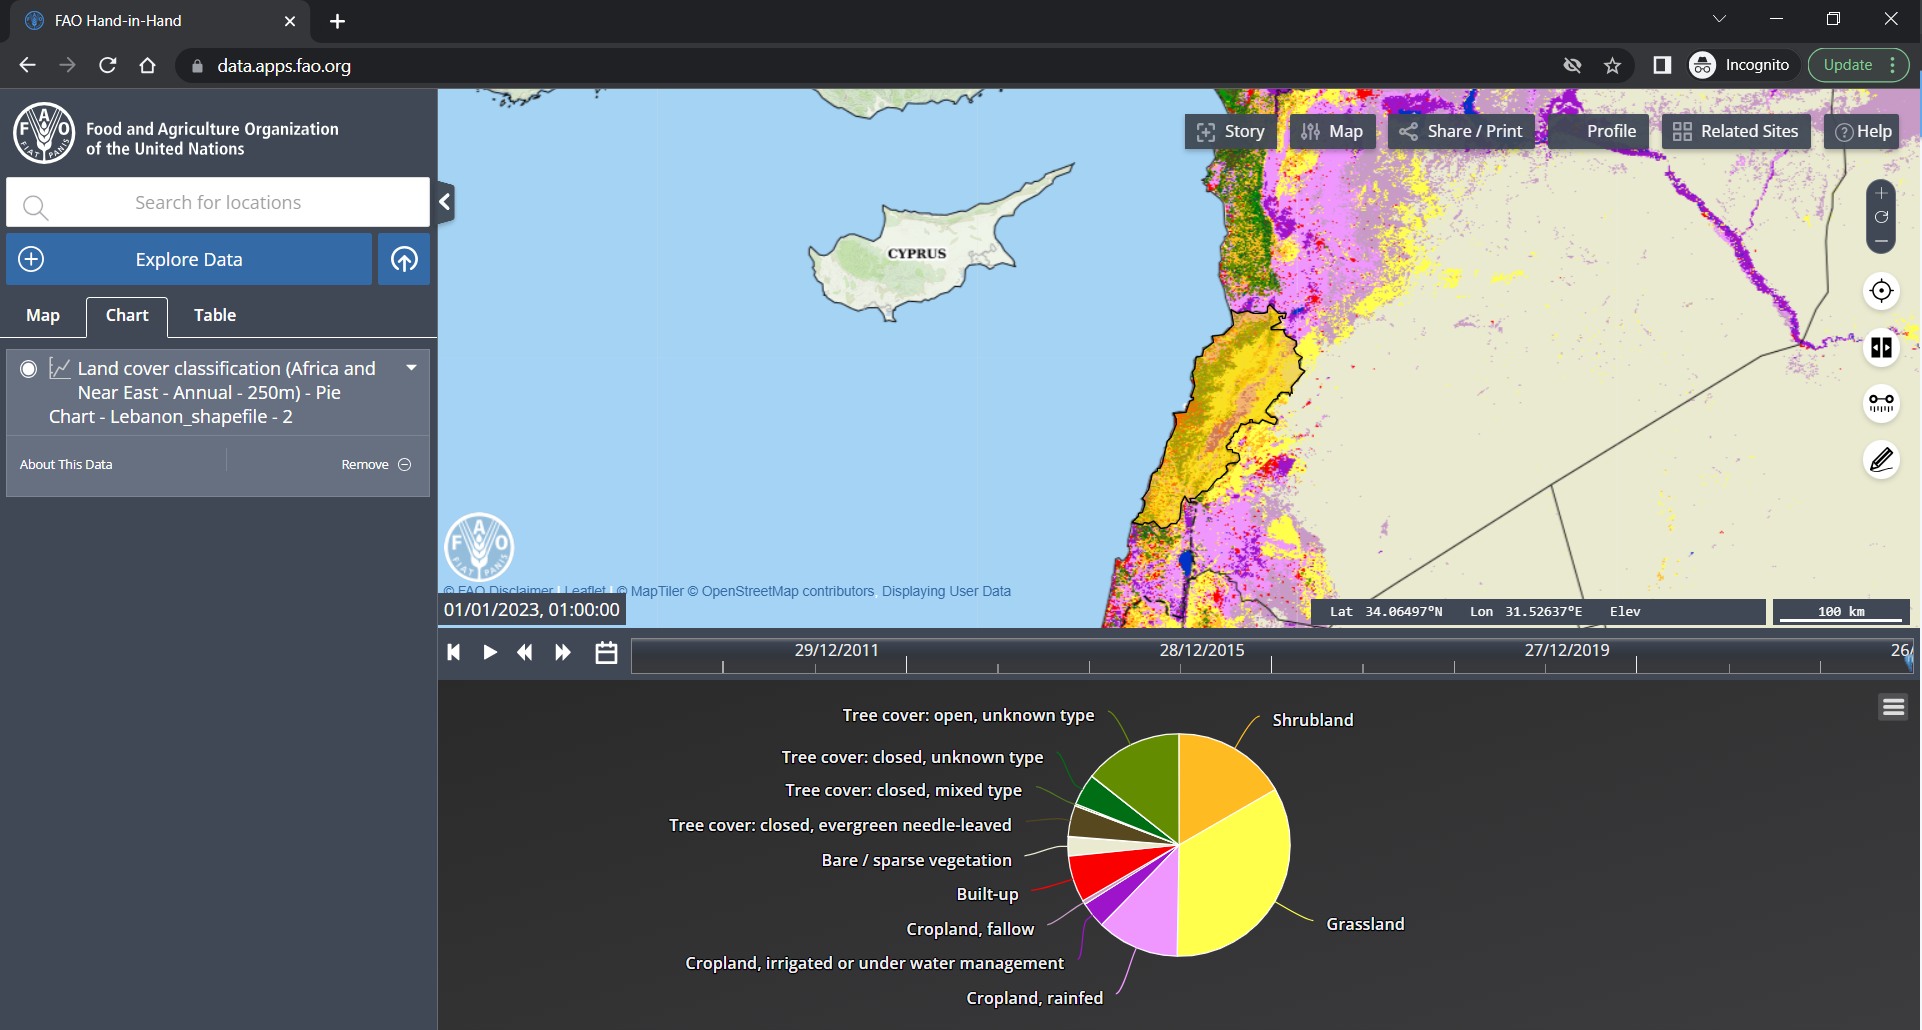
Task: Open the chart hamburger menu
Action: [1892, 708]
